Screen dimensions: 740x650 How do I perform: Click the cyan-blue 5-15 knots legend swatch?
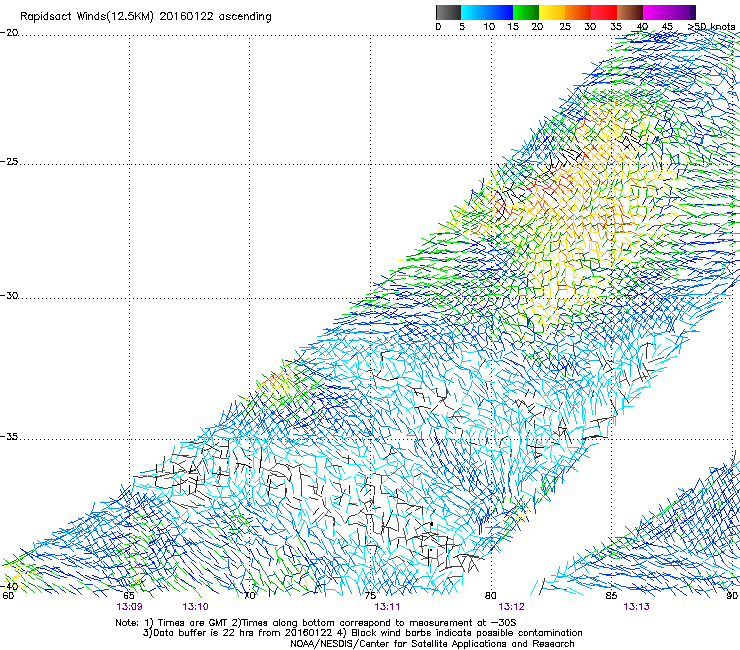tap(487, 12)
